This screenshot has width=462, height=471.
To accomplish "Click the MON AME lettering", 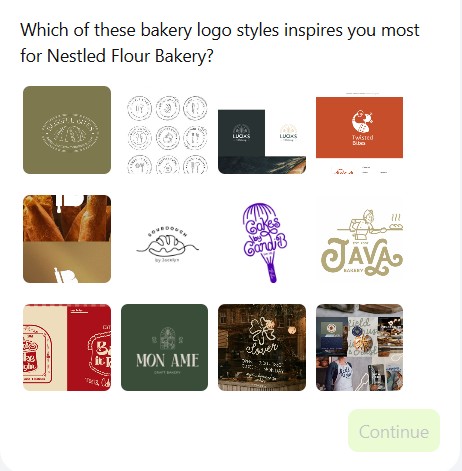I will [167, 361].
